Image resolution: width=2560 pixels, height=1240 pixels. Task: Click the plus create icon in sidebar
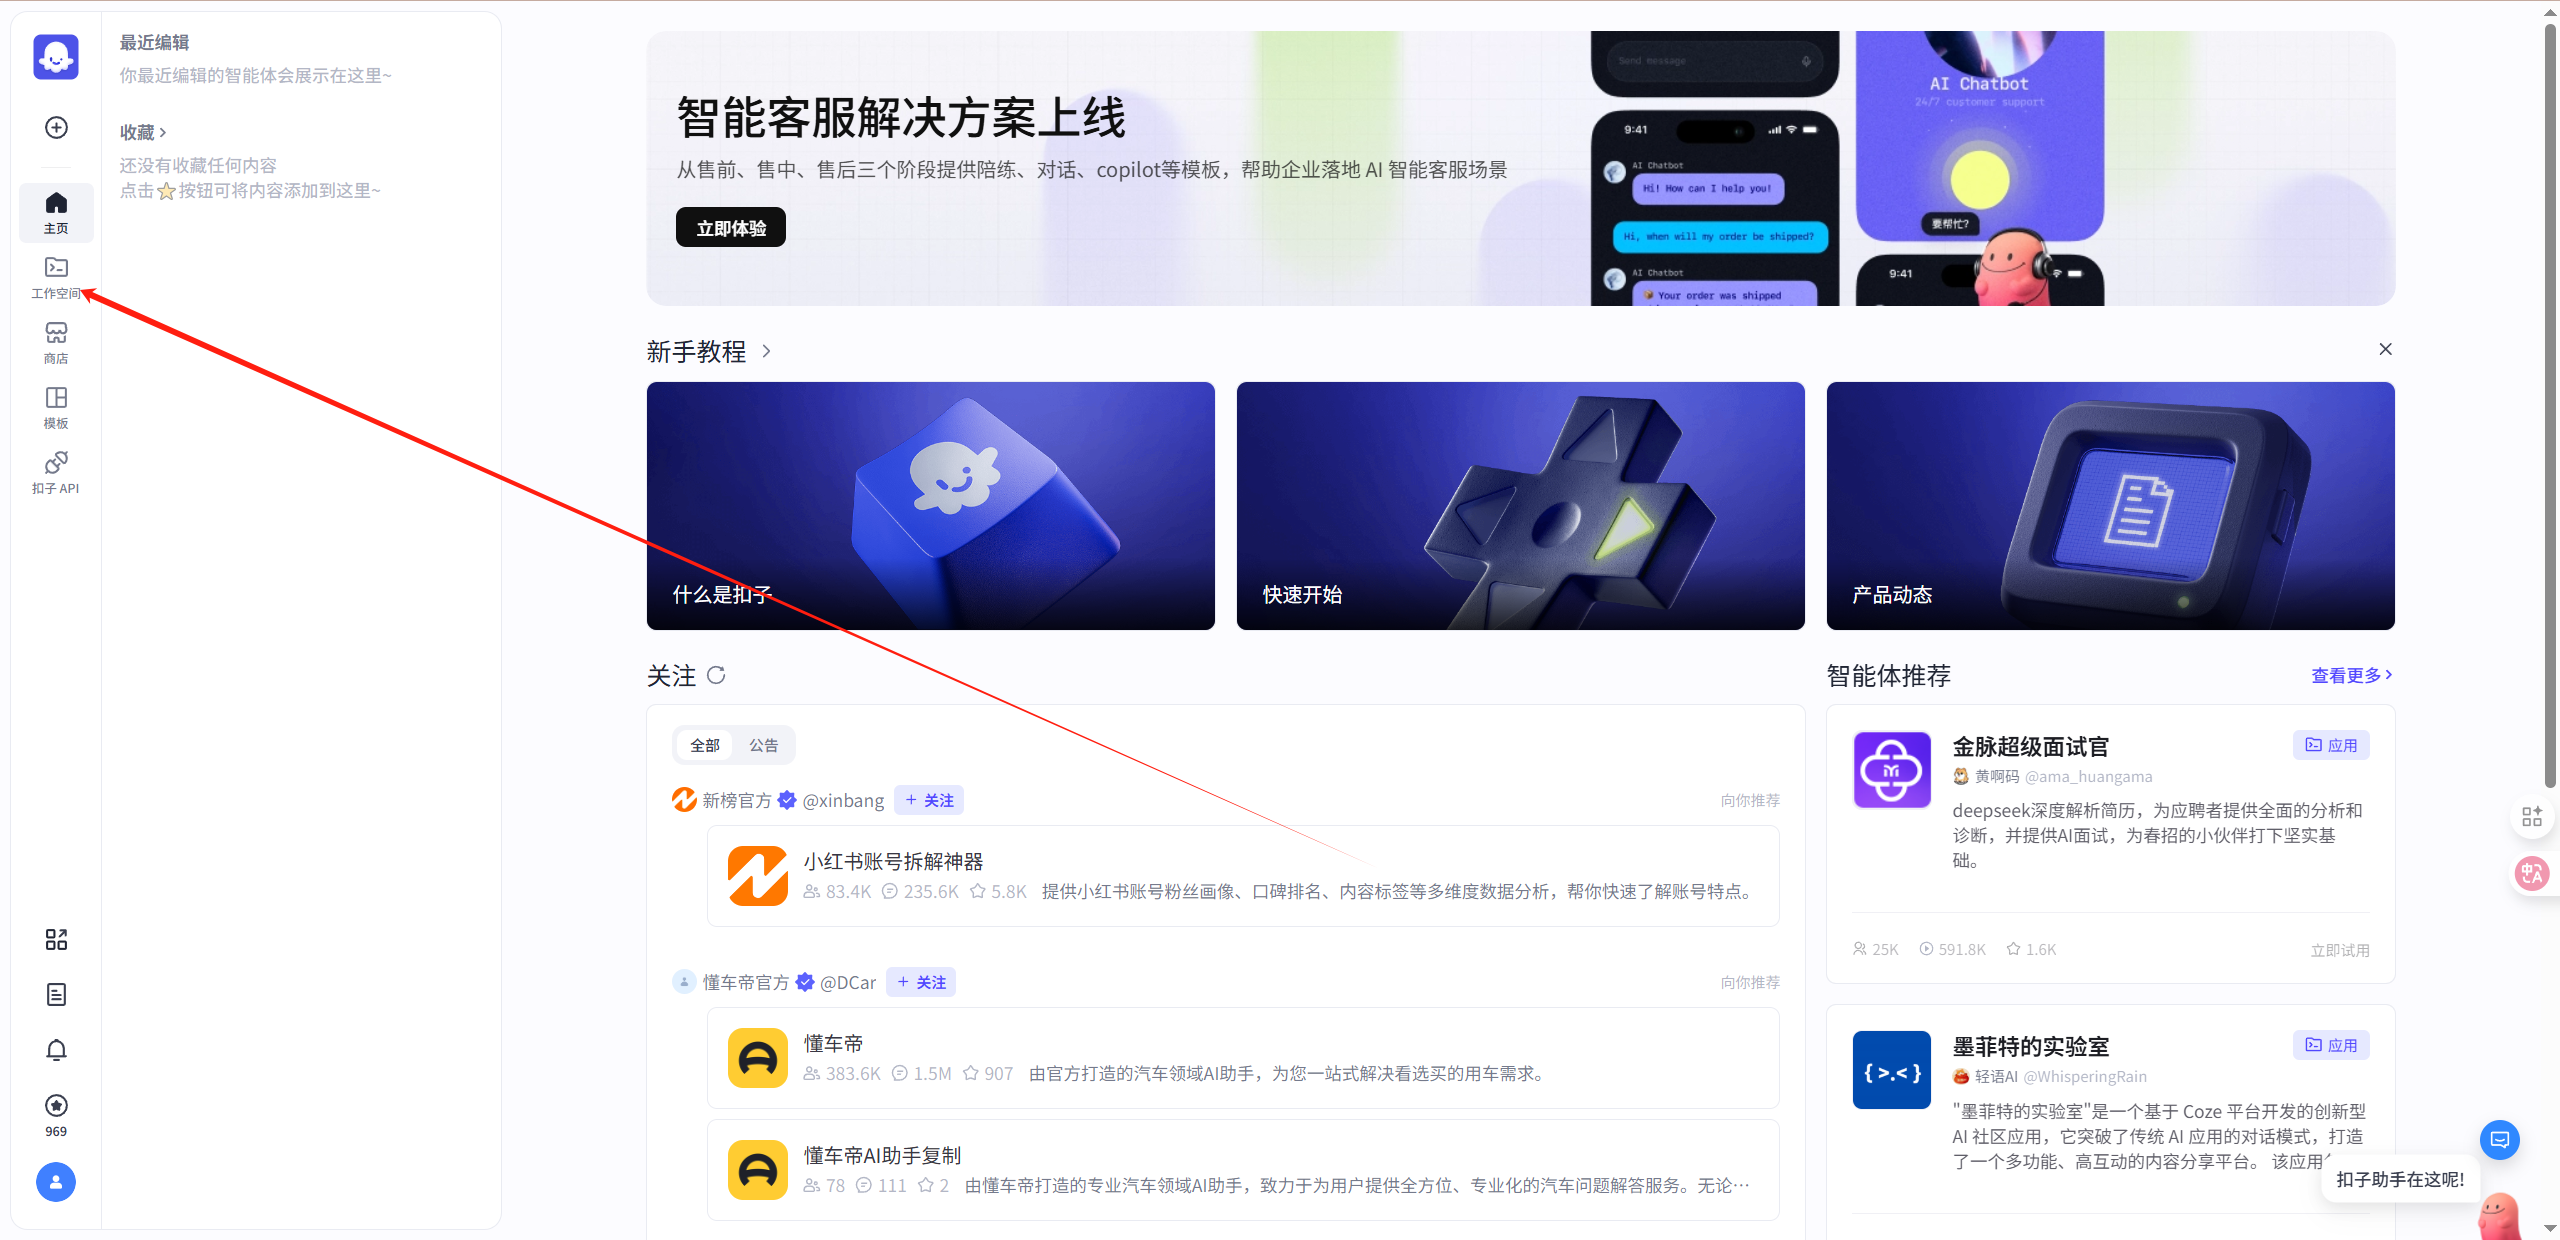point(56,127)
